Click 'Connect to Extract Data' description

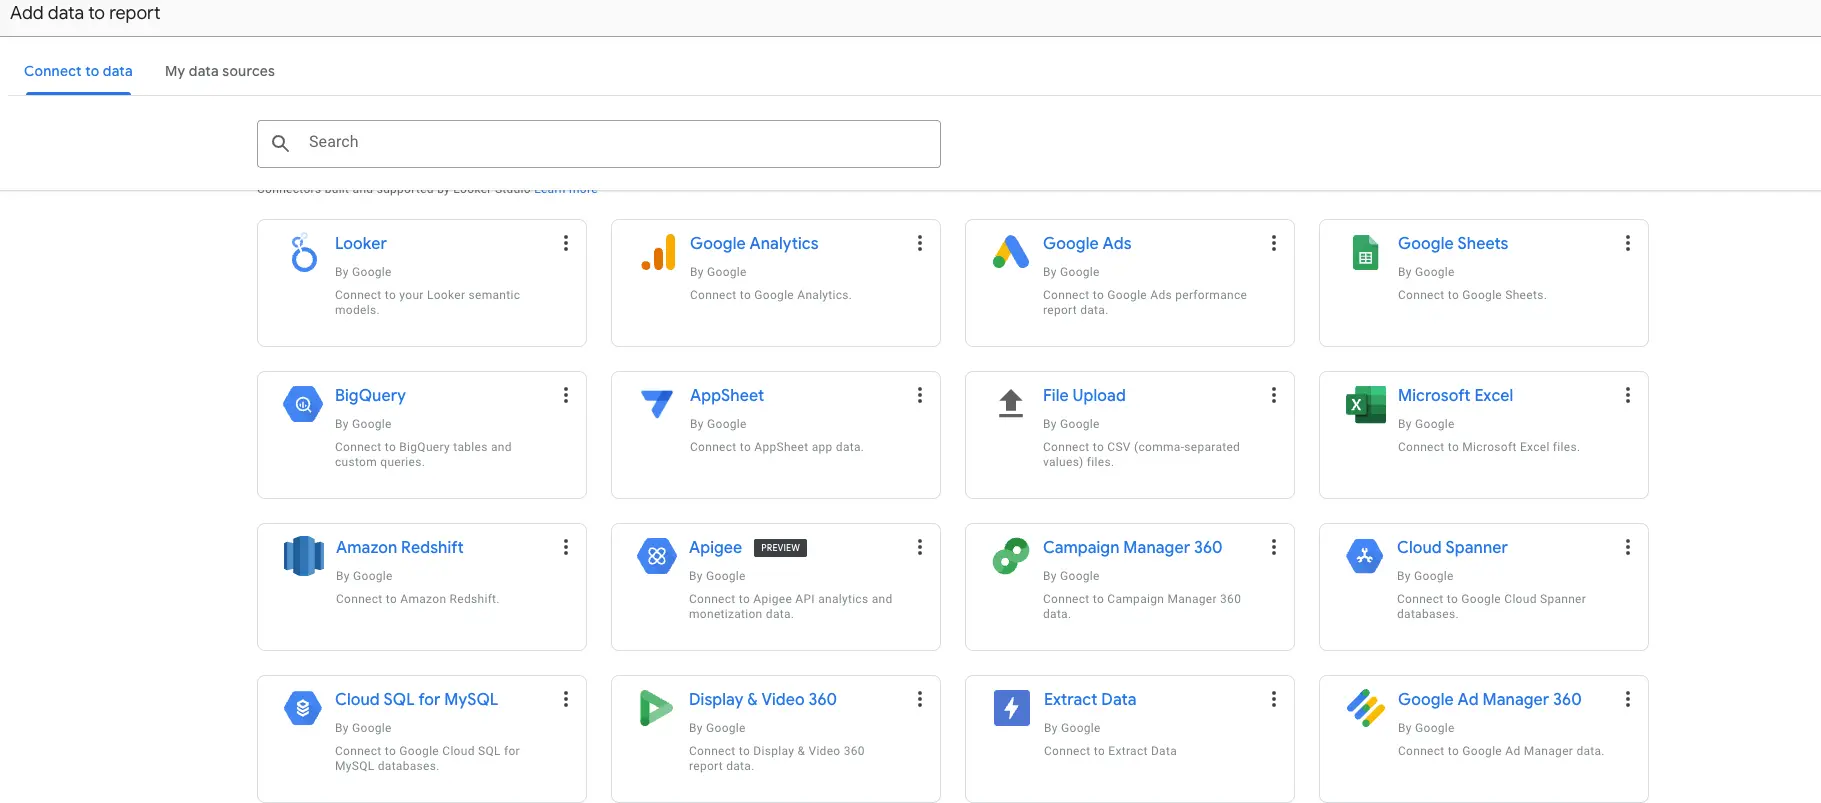click(x=1110, y=751)
